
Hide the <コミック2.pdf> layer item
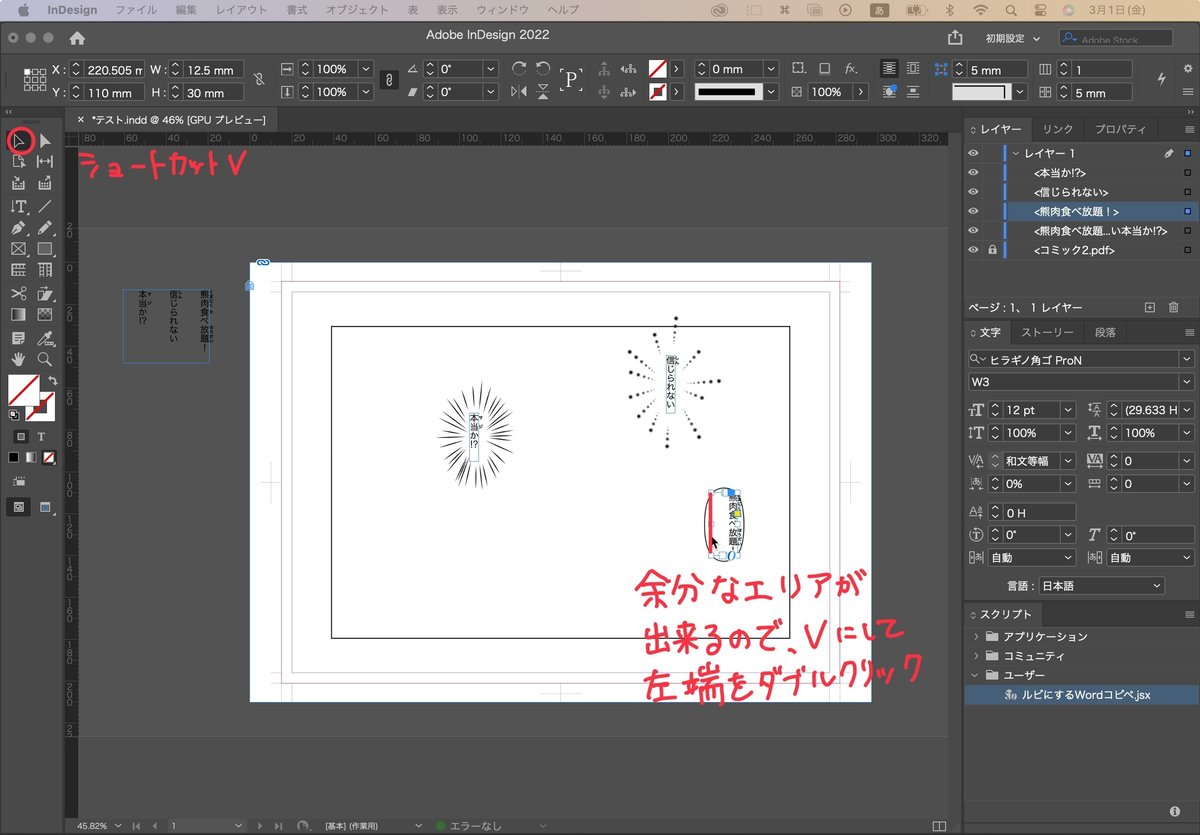coord(973,250)
